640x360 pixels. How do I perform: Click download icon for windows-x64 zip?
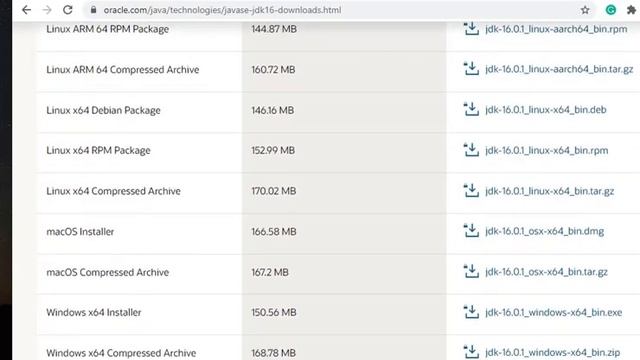click(x=471, y=352)
